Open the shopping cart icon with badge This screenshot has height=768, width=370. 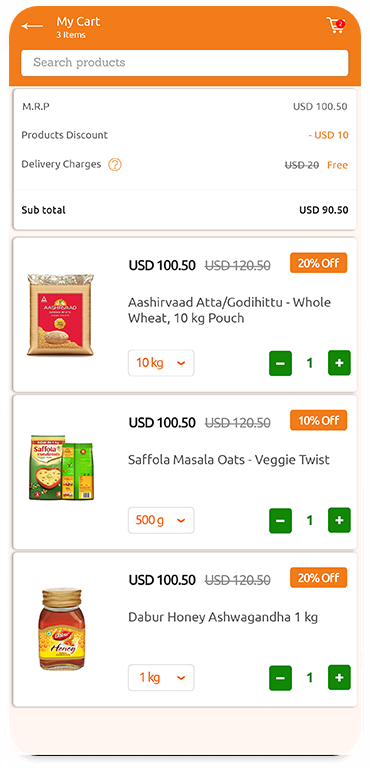click(x=336, y=25)
